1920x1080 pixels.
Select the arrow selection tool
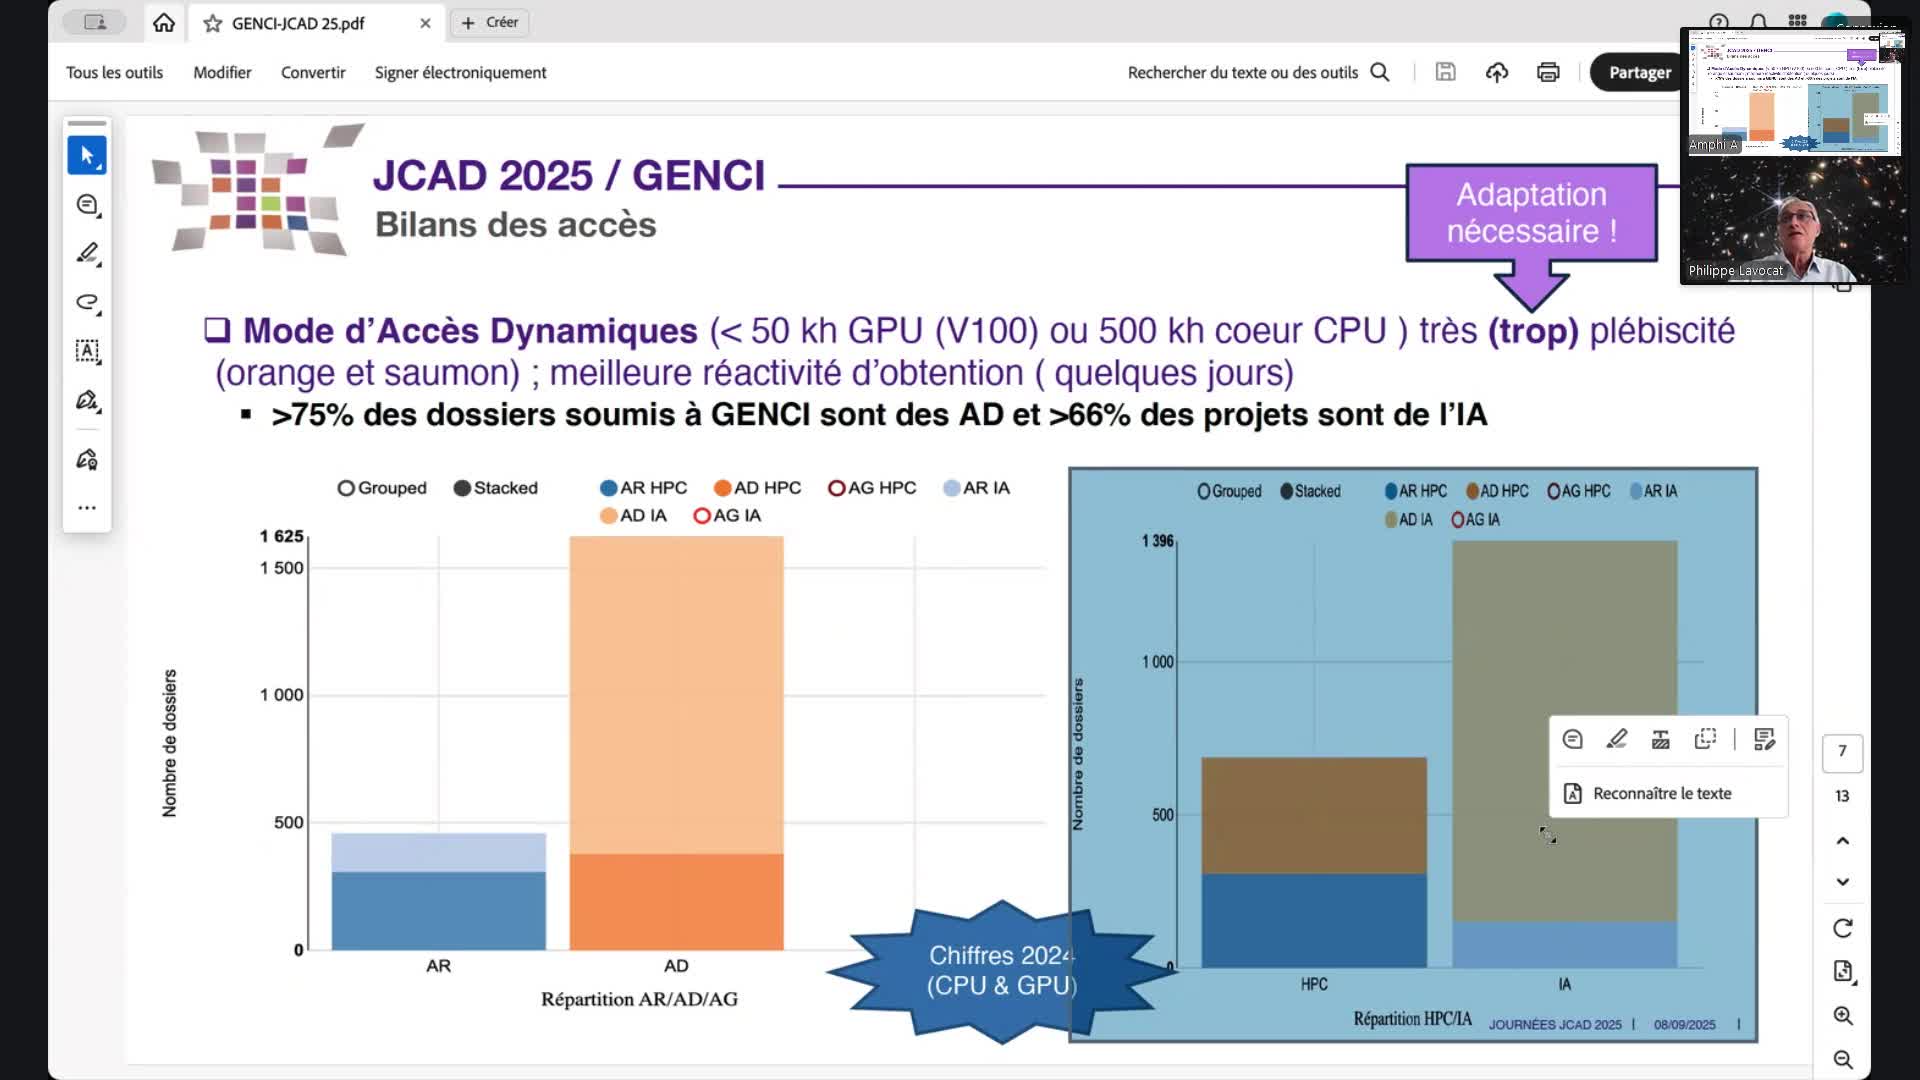(87, 155)
